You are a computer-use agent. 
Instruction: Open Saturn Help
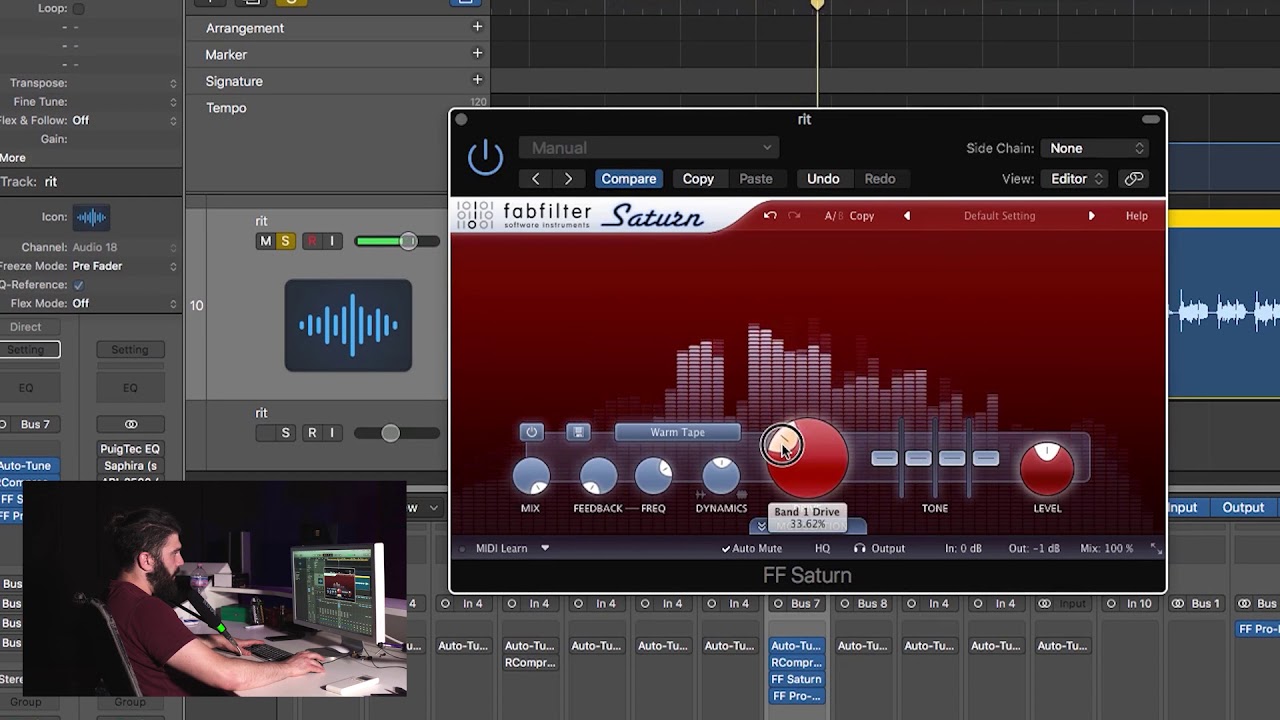tap(1137, 216)
